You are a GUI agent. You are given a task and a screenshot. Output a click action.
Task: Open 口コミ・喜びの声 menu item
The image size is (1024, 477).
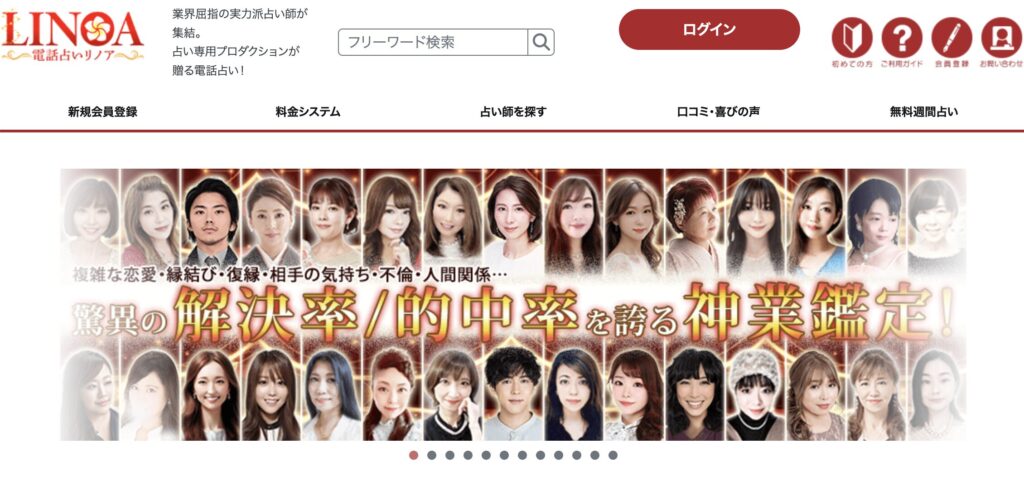(718, 112)
